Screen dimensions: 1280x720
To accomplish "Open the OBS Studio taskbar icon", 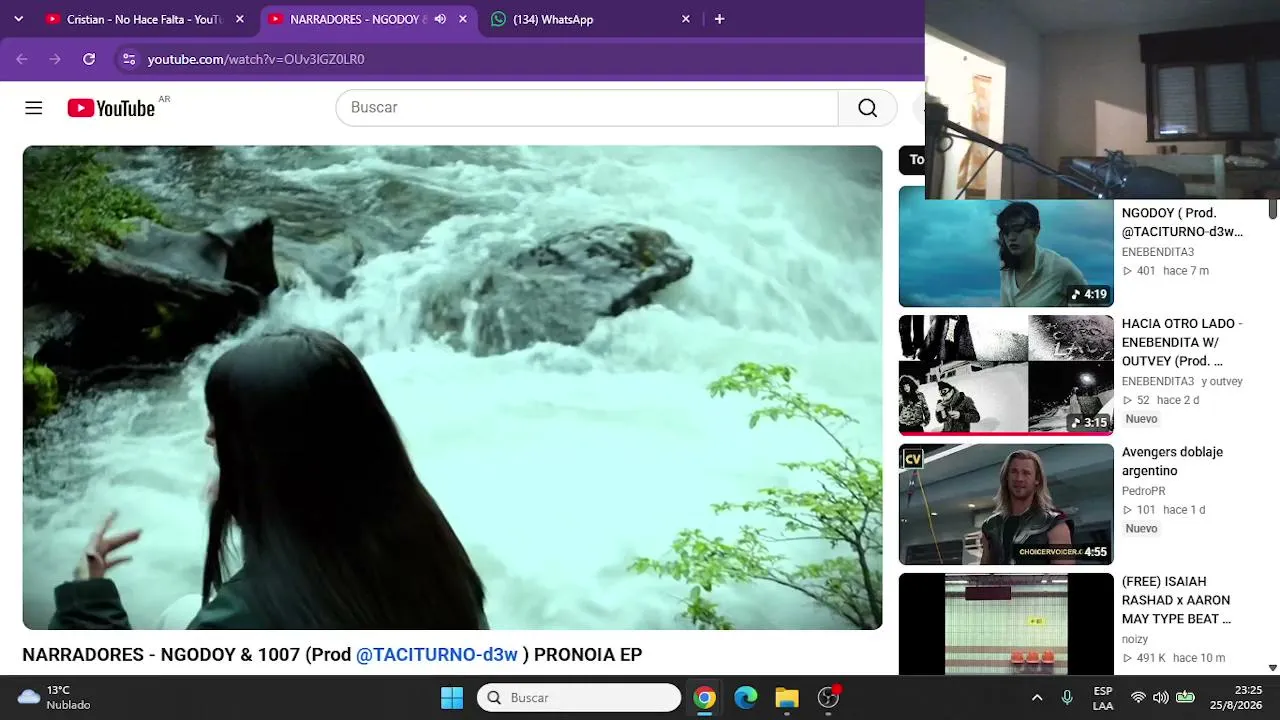I will click(x=828, y=698).
